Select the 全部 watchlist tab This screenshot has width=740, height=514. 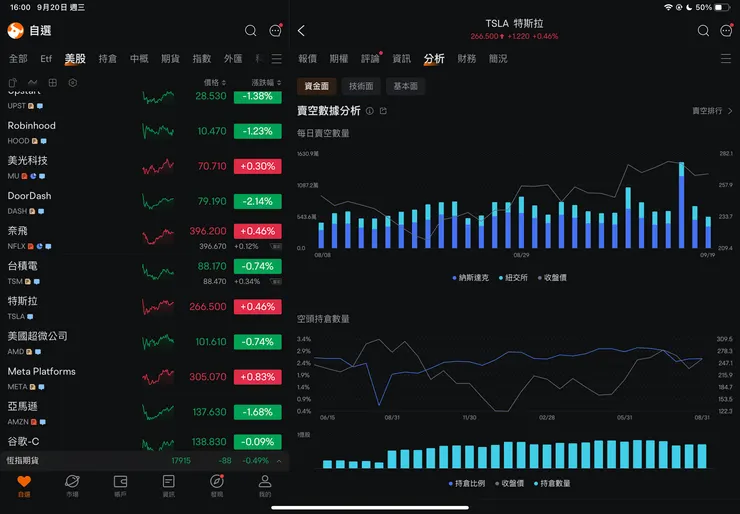pos(18,59)
